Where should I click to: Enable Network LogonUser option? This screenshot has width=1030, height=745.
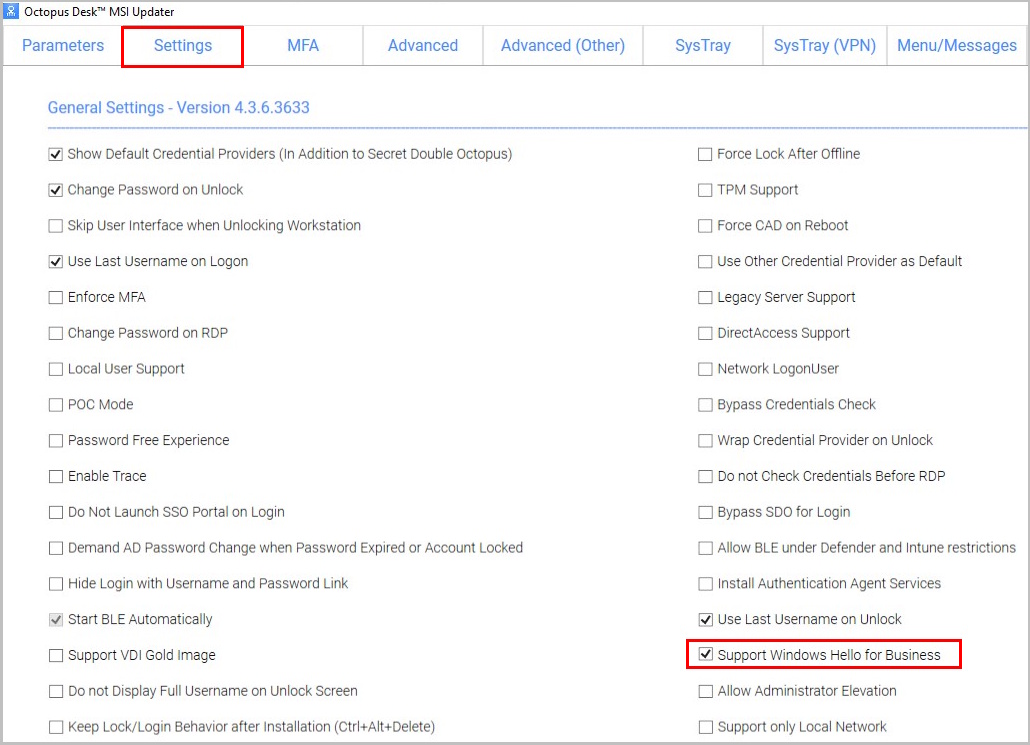[x=705, y=369]
